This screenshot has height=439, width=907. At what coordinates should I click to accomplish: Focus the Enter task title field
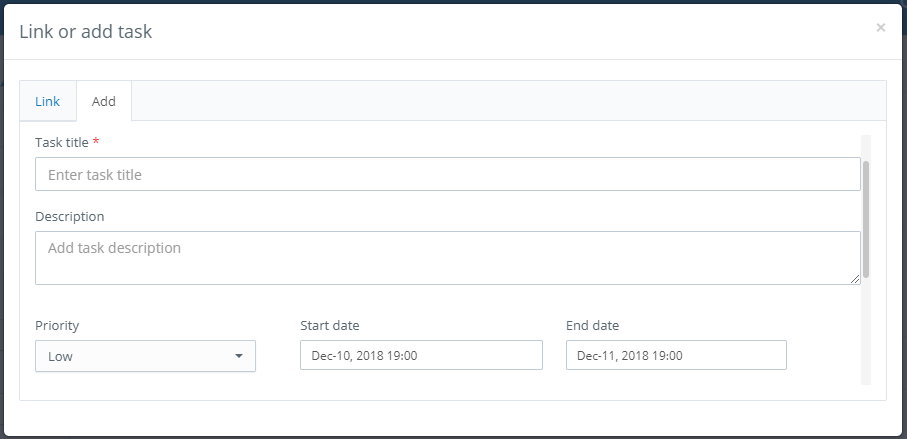(448, 174)
